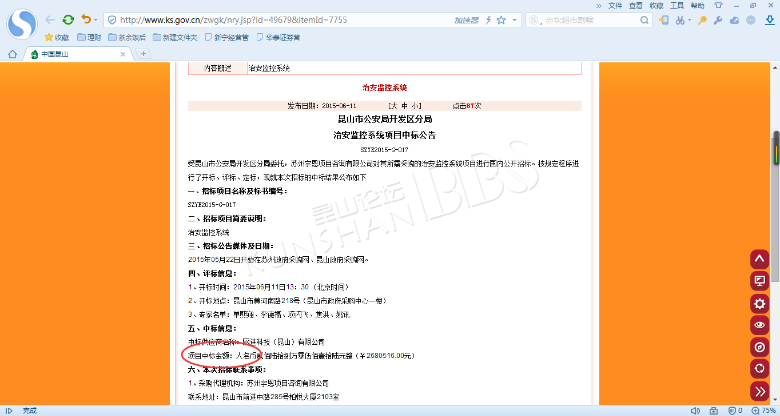Viewport: 780px width, 416px height.
Task: Click the search magnifier icon
Action: (644, 20)
